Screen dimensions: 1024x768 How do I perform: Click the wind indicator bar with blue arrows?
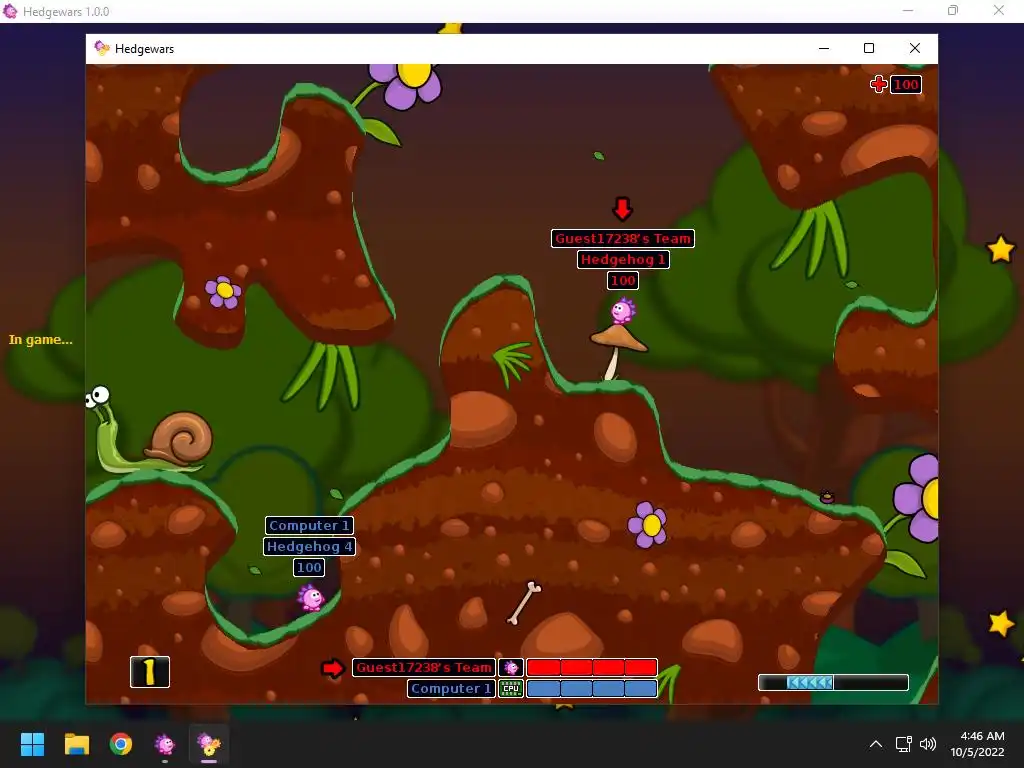pos(833,682)
